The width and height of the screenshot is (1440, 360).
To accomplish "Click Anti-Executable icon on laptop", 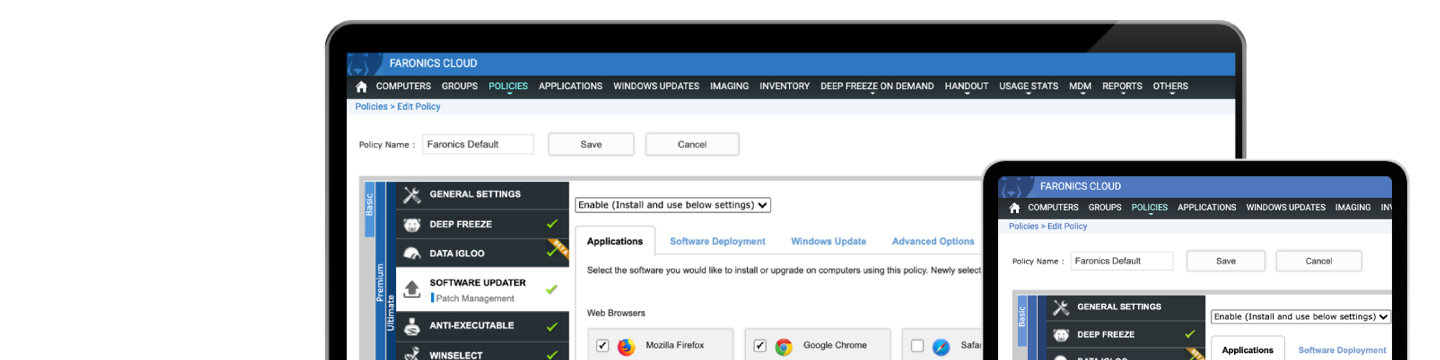I will click(411, 326).
